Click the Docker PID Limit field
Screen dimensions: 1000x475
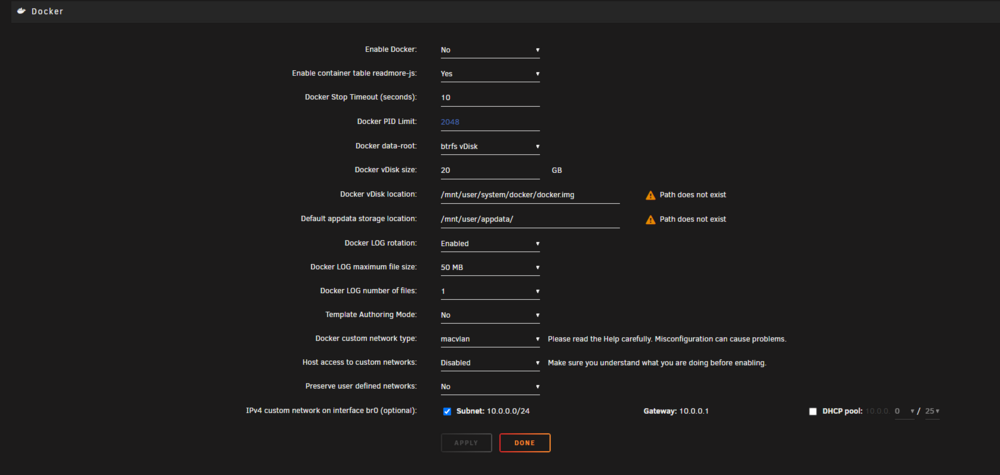(490, 122)
